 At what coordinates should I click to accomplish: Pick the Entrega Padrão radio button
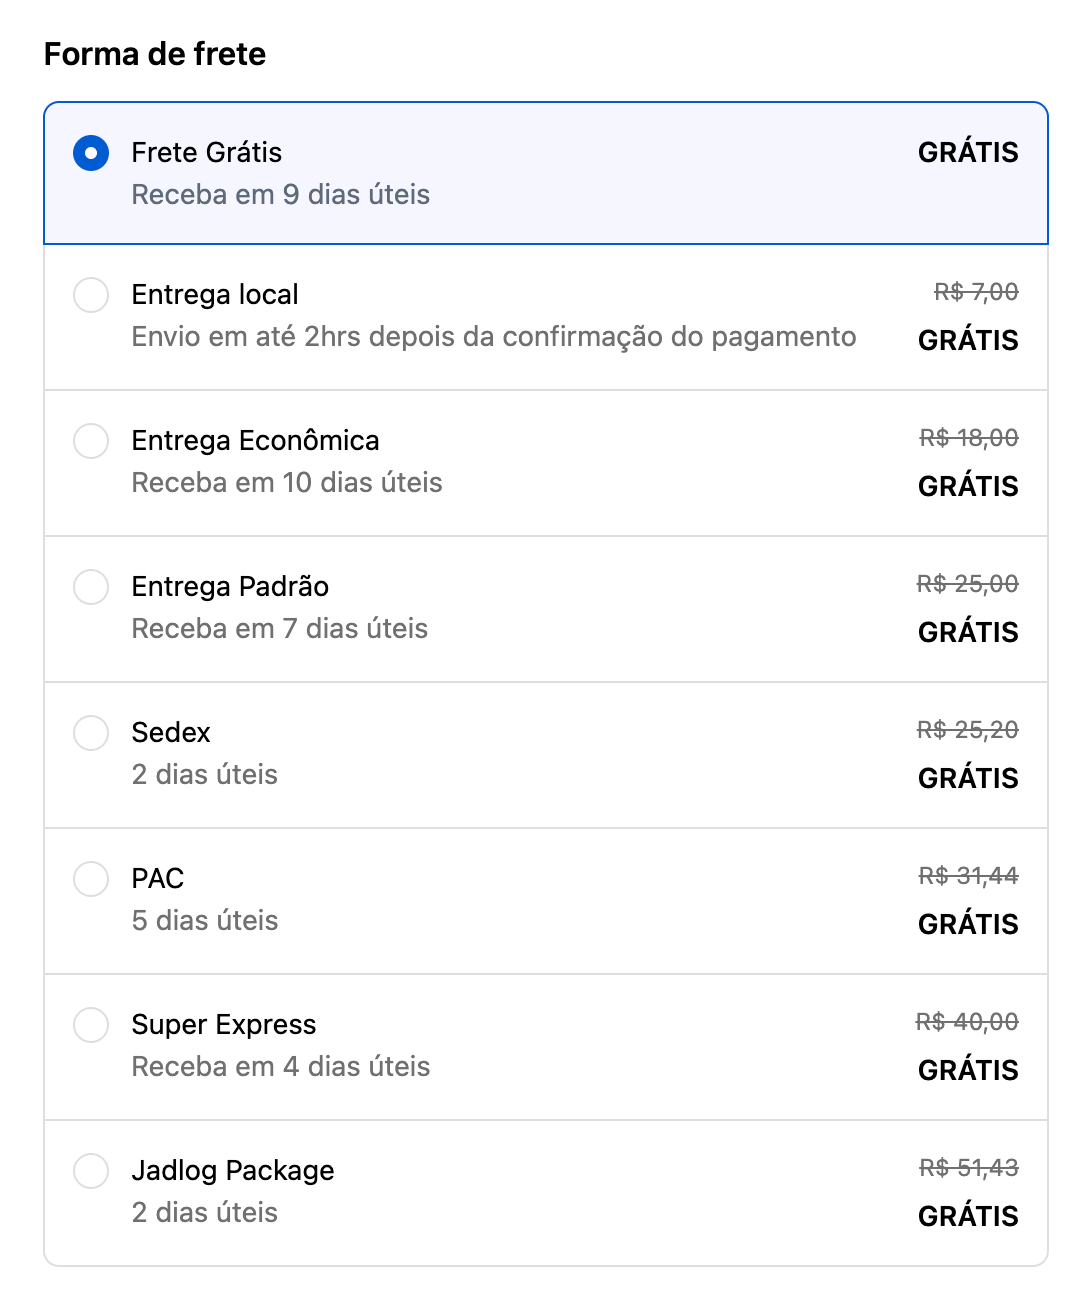click(91, 587)
